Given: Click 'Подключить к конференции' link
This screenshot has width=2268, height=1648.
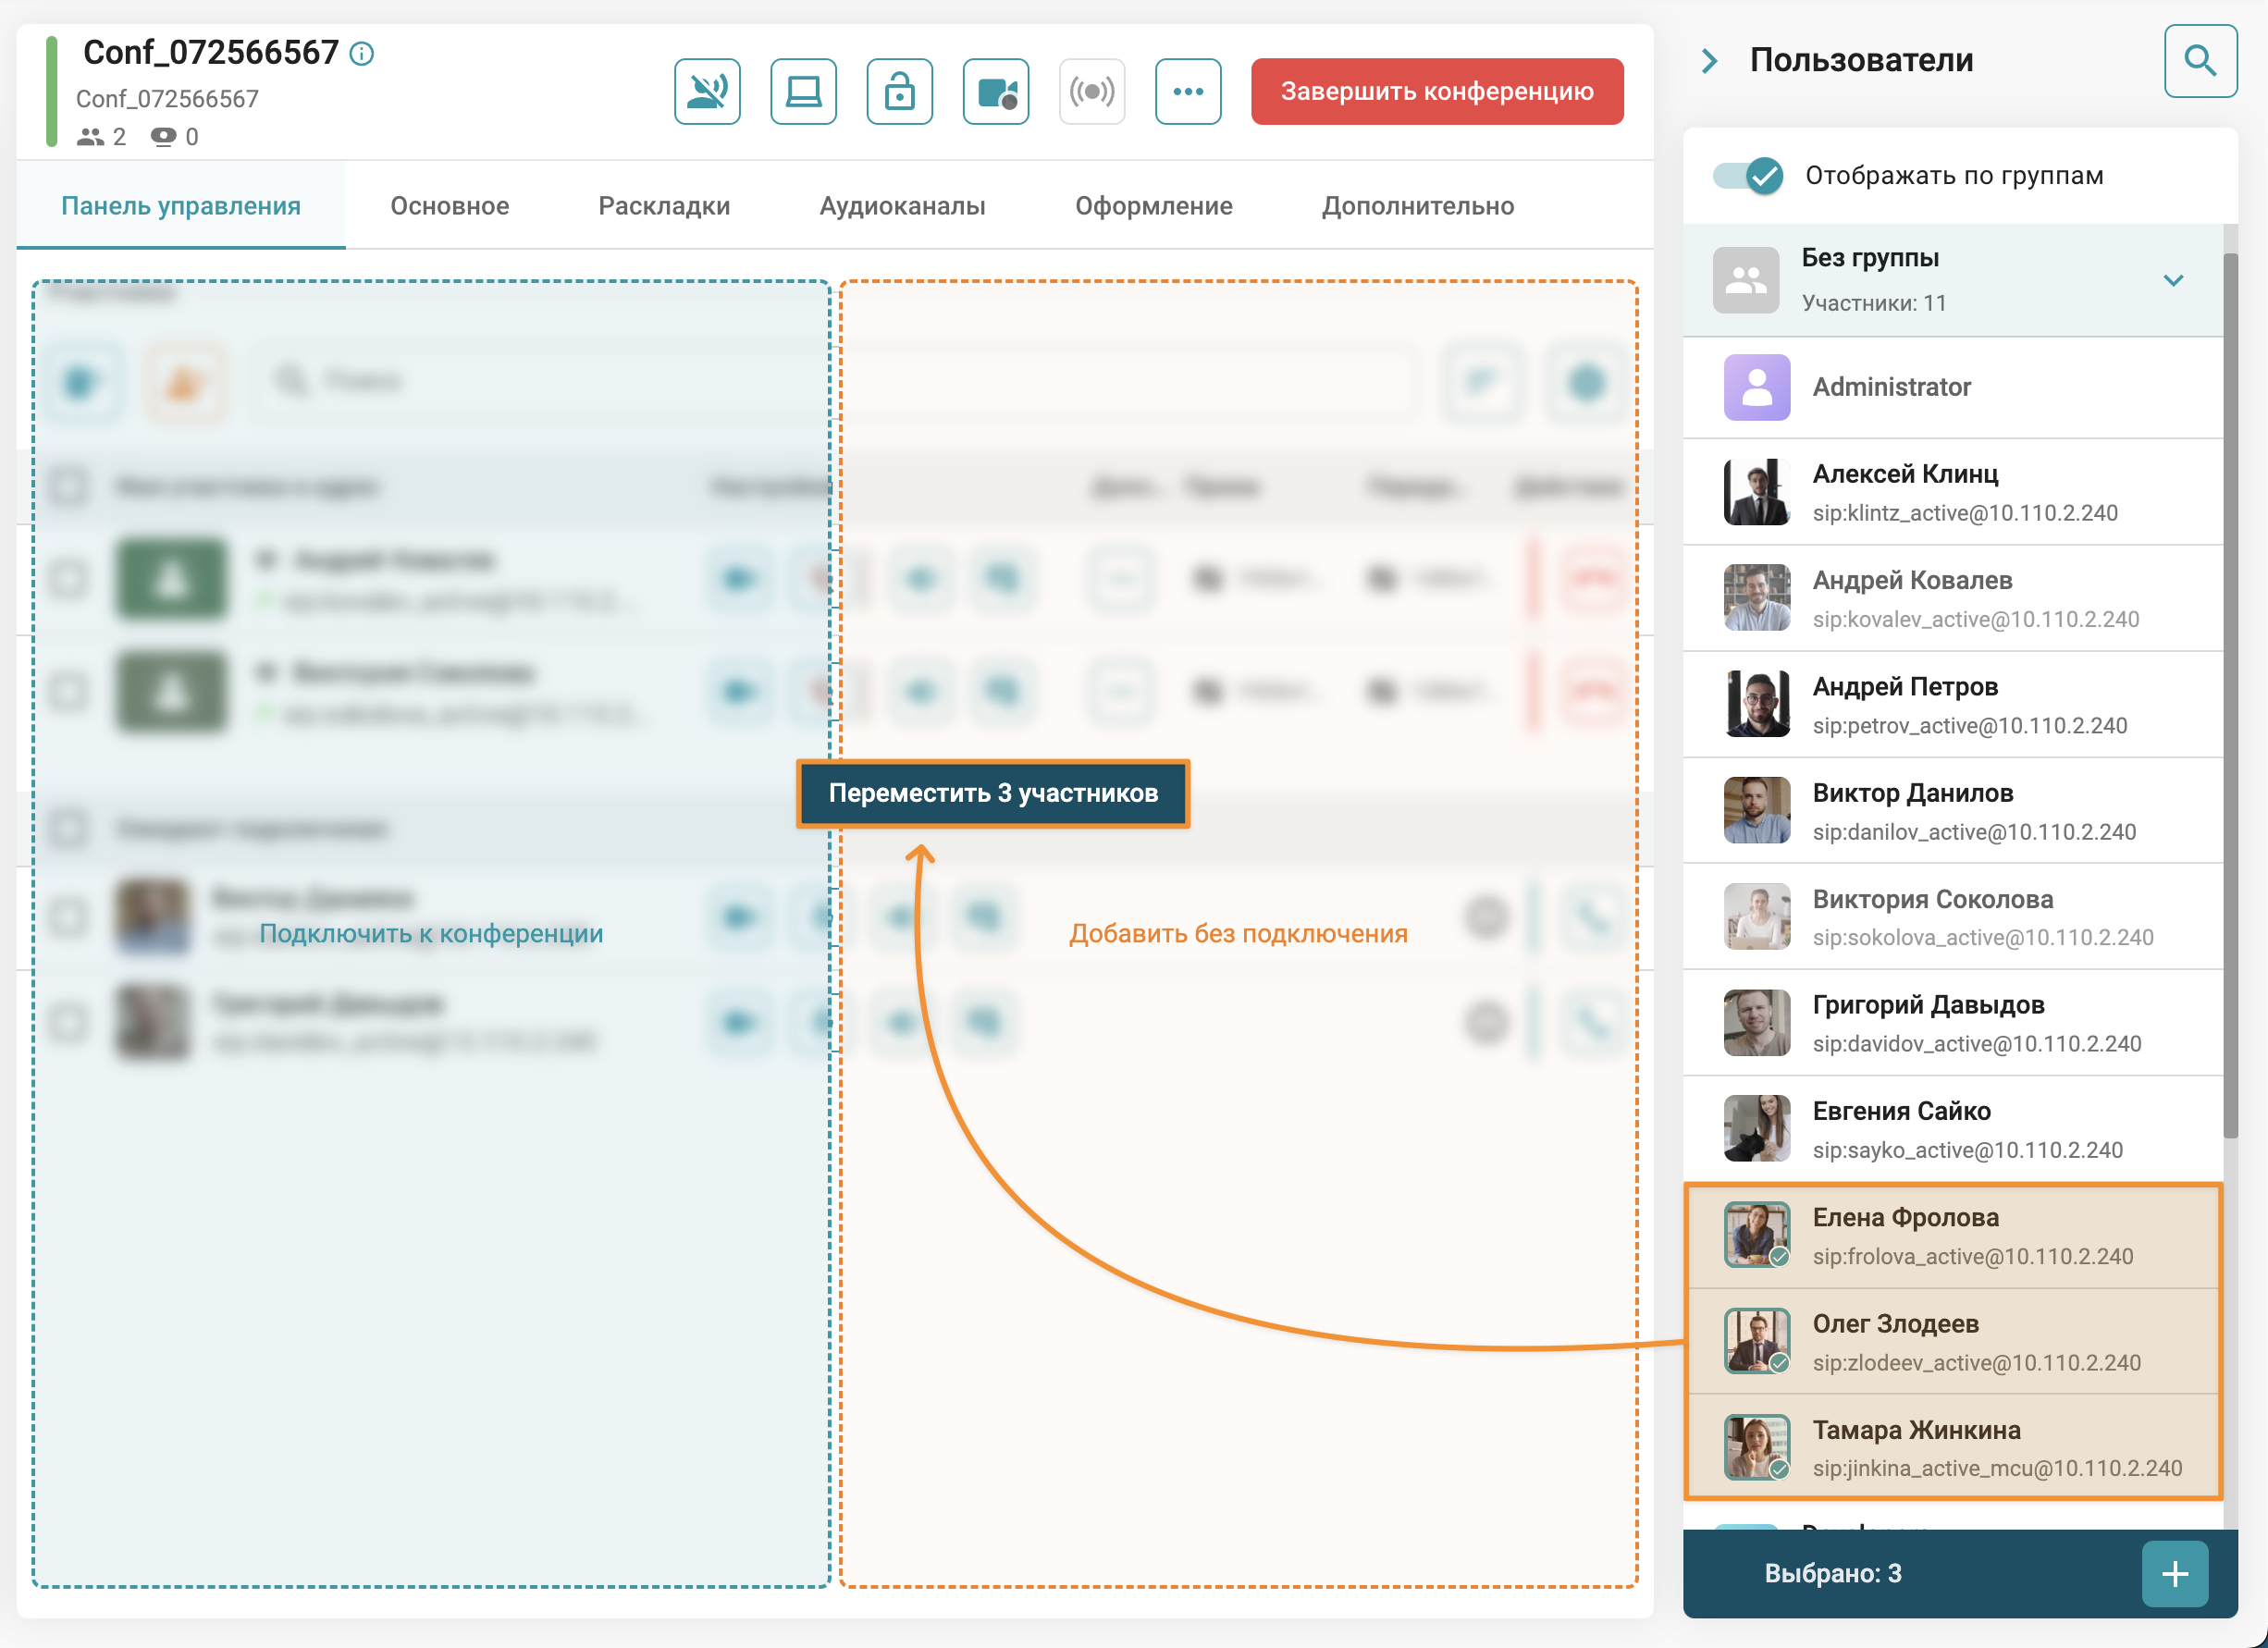Looking at the screenshot, I should coord(431,933).
